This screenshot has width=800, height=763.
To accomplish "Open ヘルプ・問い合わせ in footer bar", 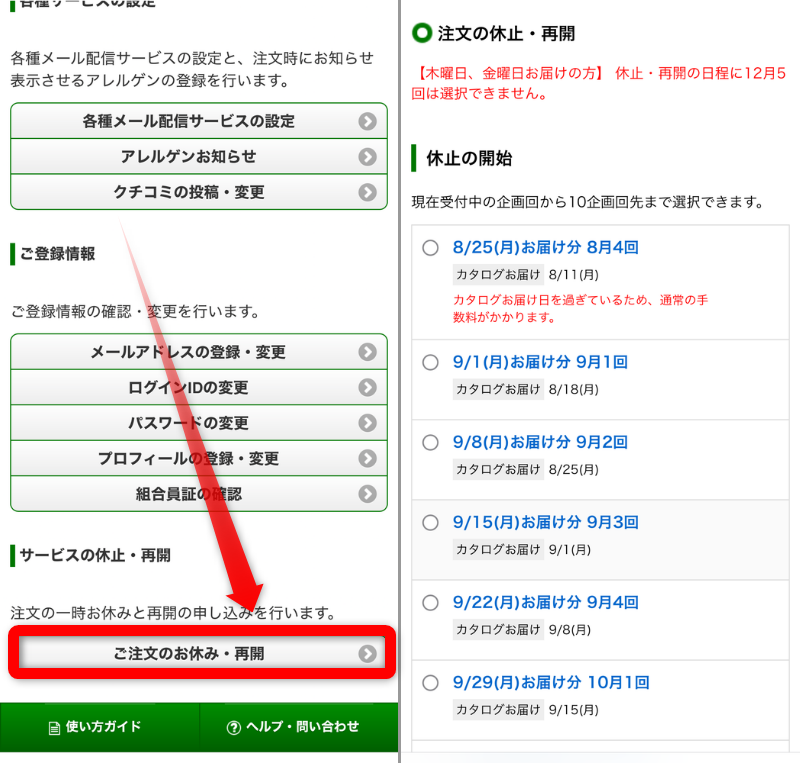I will 299,727.
